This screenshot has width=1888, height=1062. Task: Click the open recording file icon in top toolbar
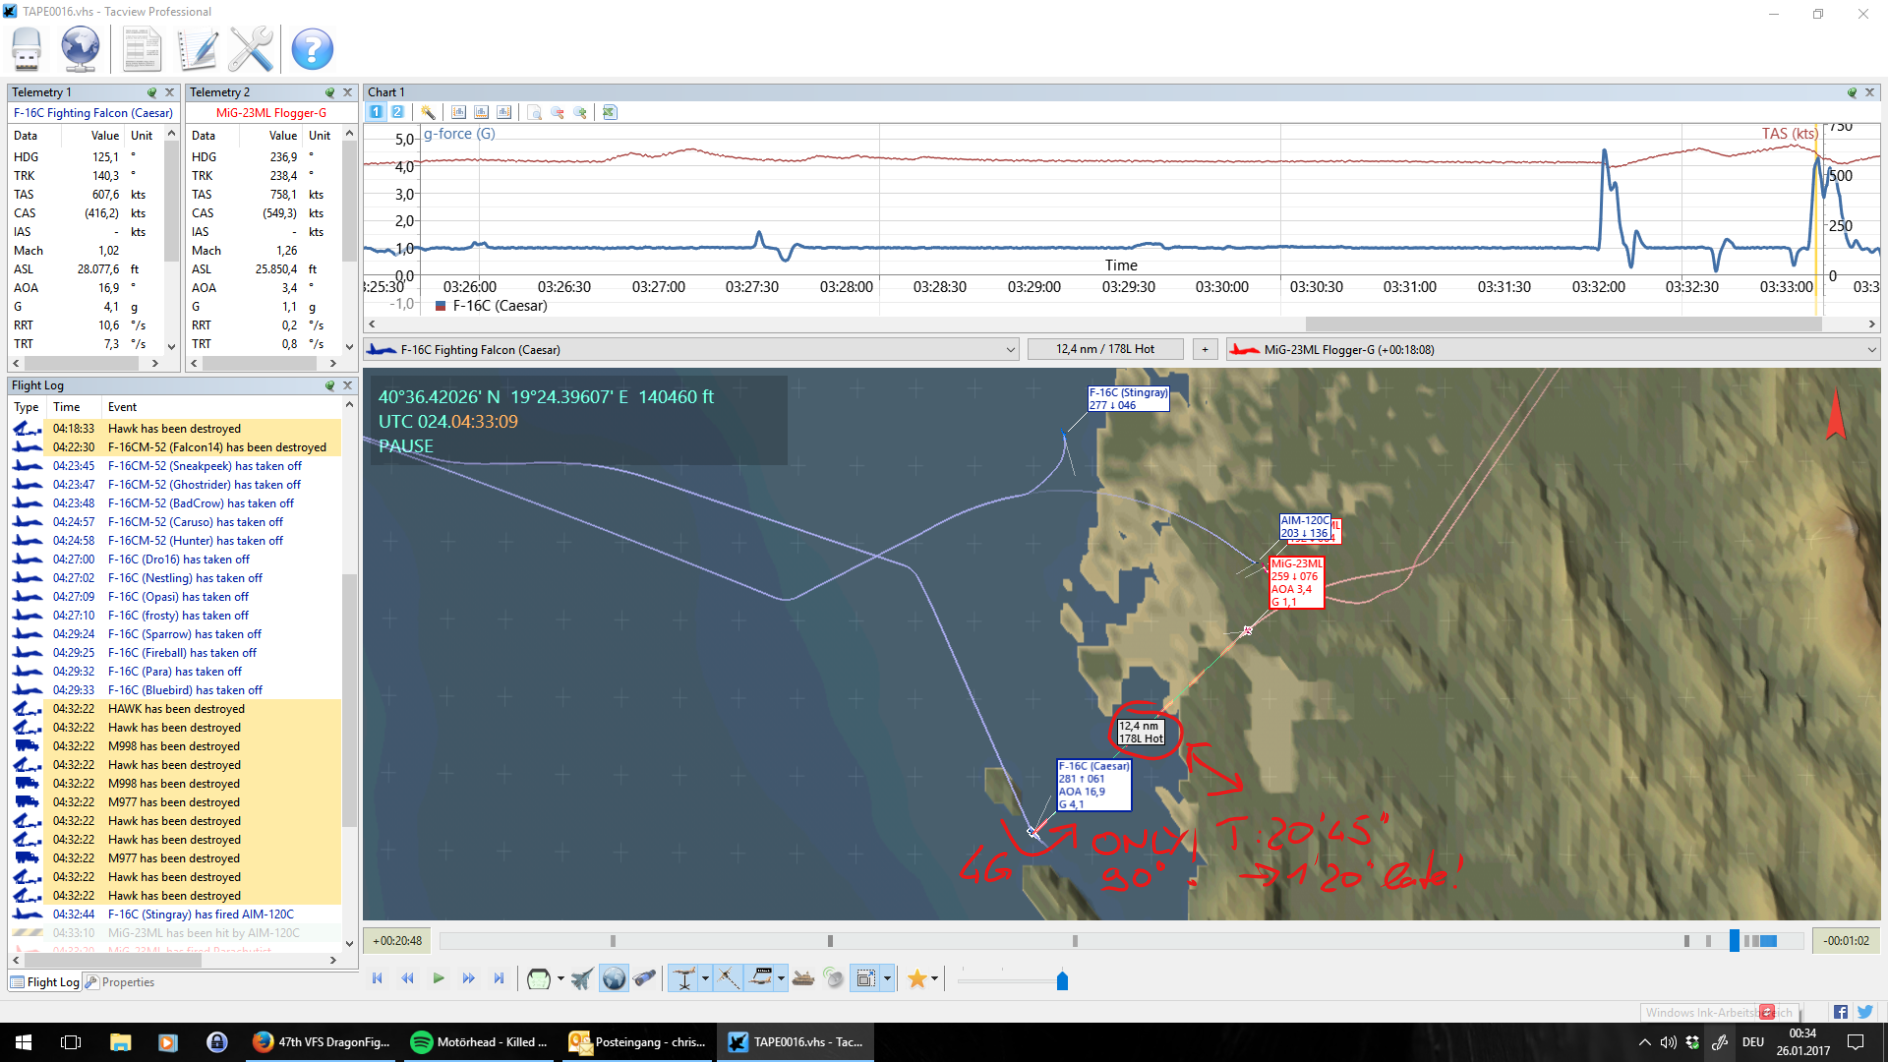pyautogui.click(x=27, y=48)
